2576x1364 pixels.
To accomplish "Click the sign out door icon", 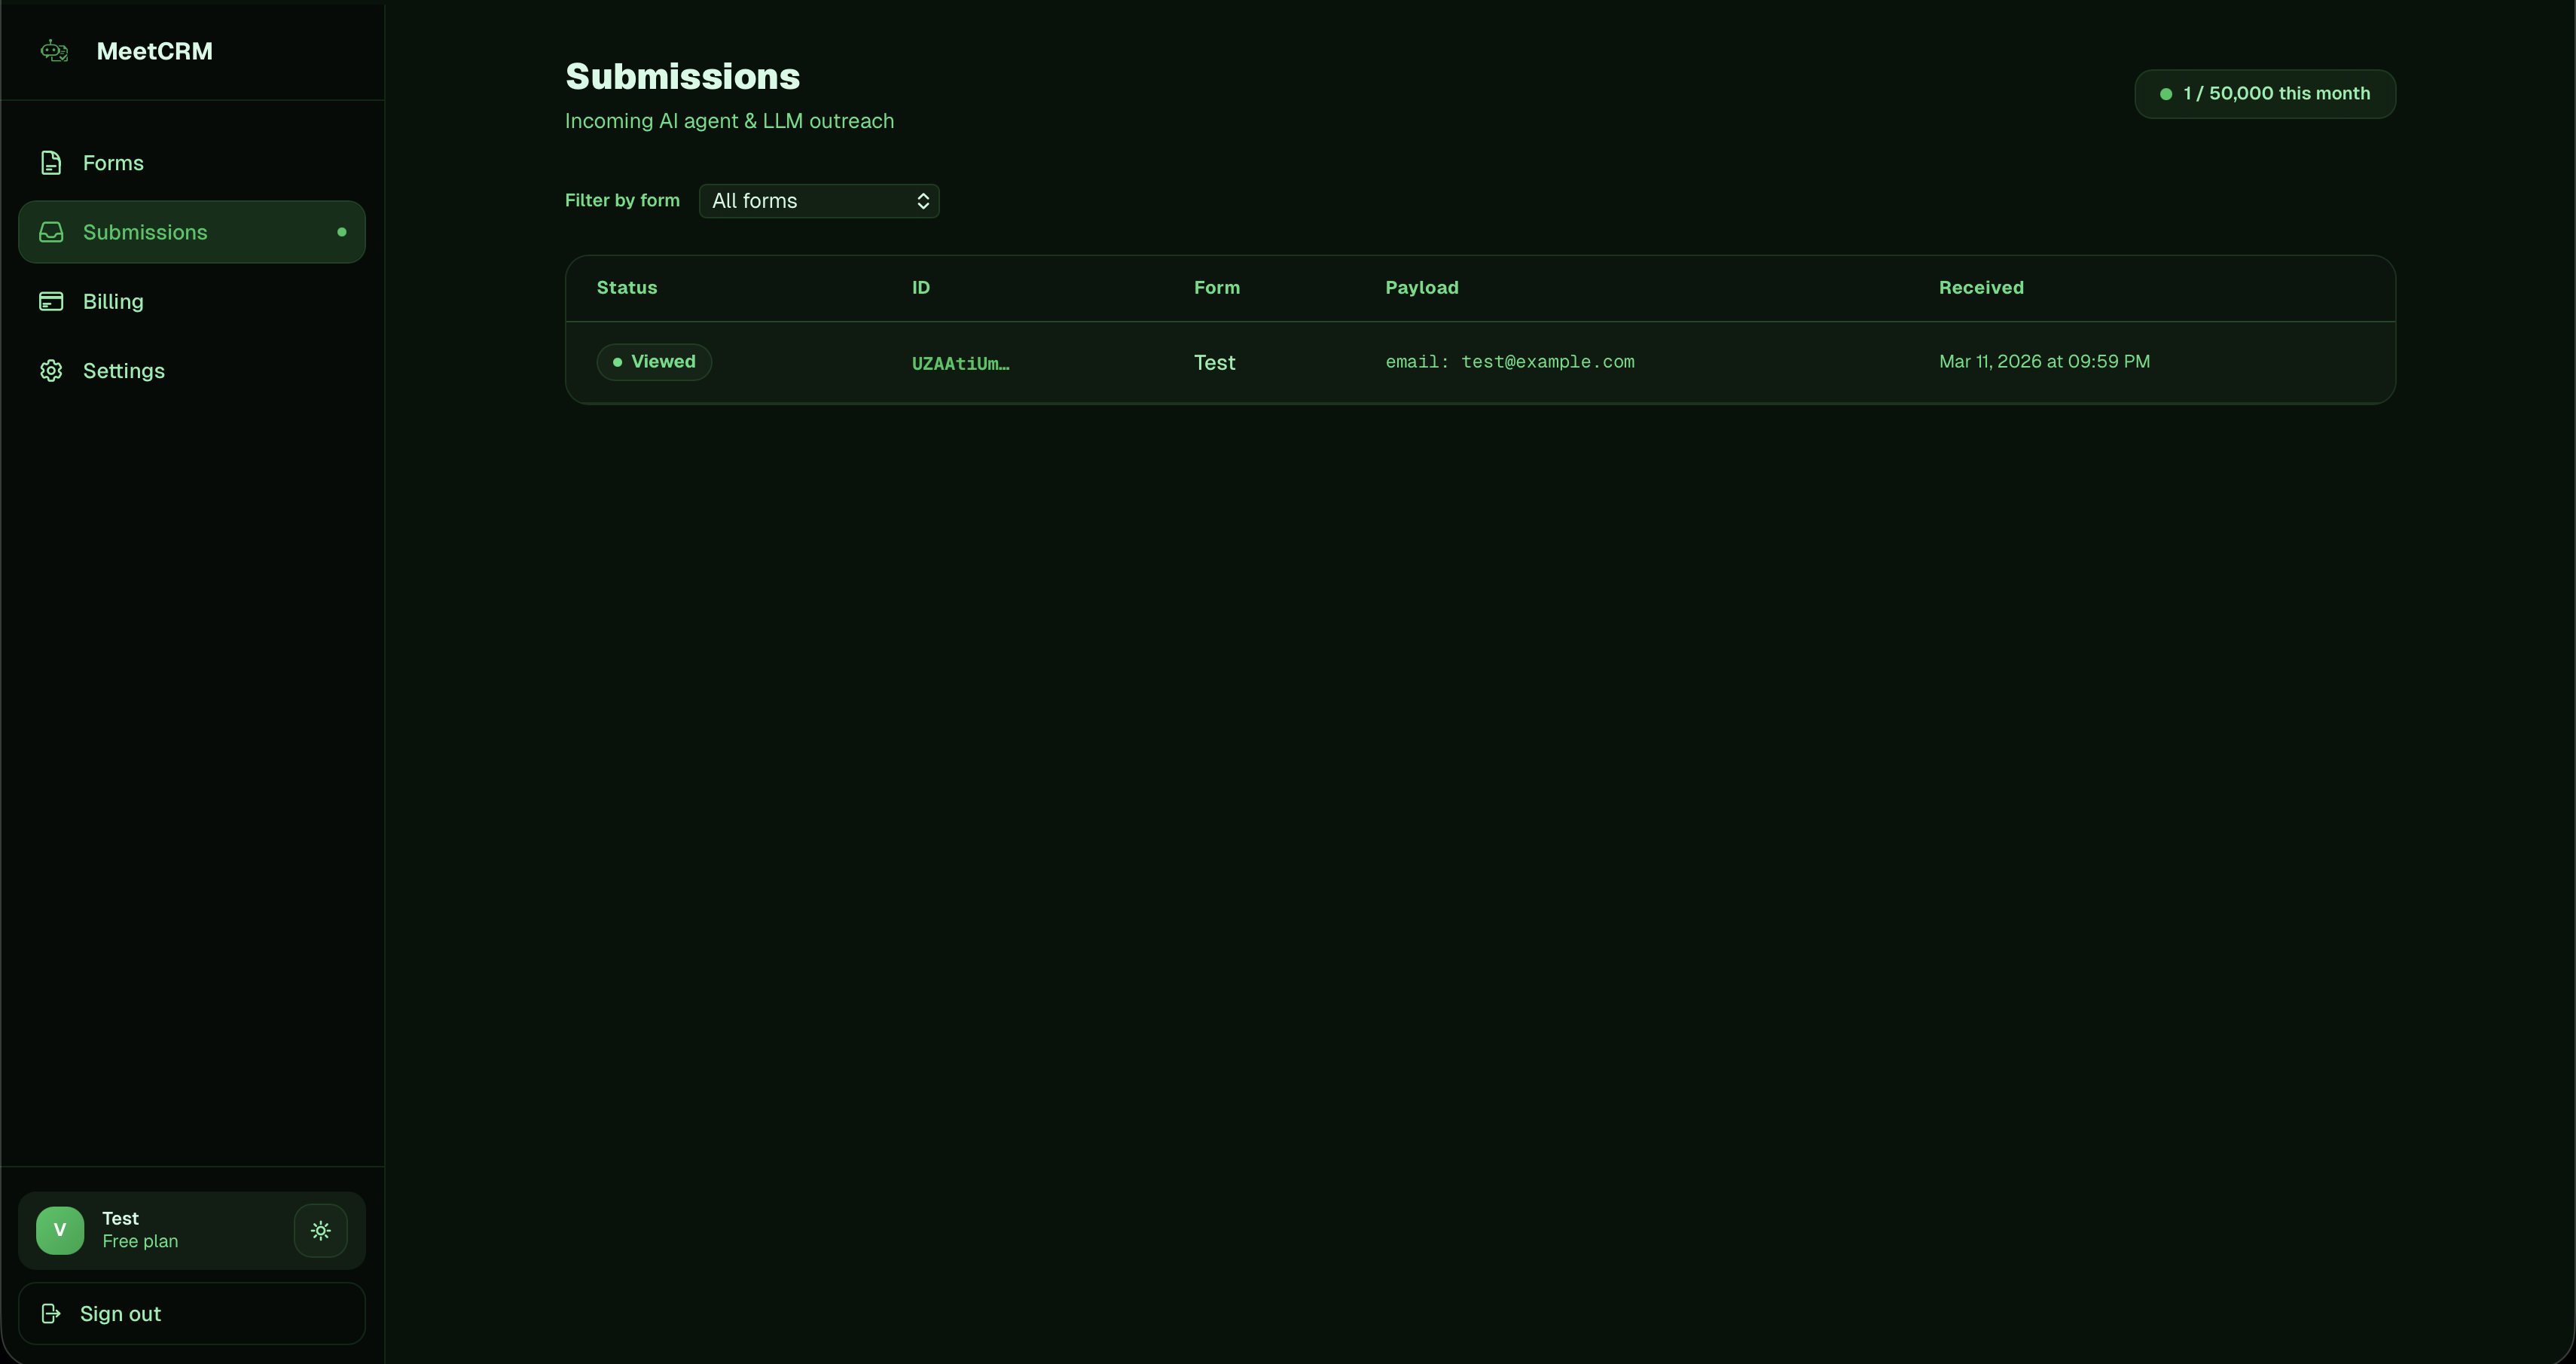I will coord(51,1313).
